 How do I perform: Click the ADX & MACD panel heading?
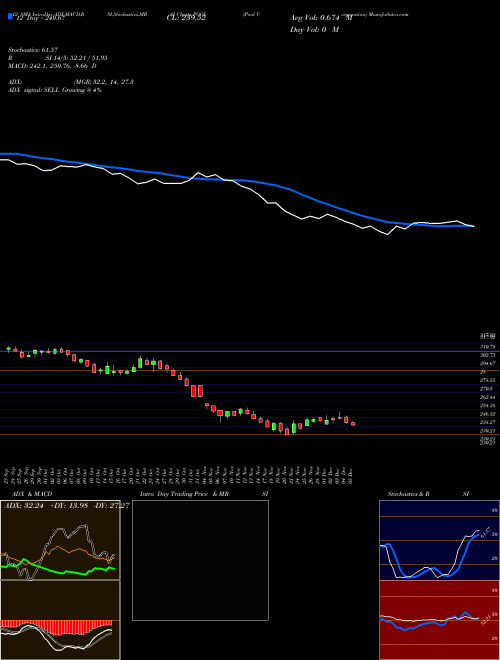[32, 494]
